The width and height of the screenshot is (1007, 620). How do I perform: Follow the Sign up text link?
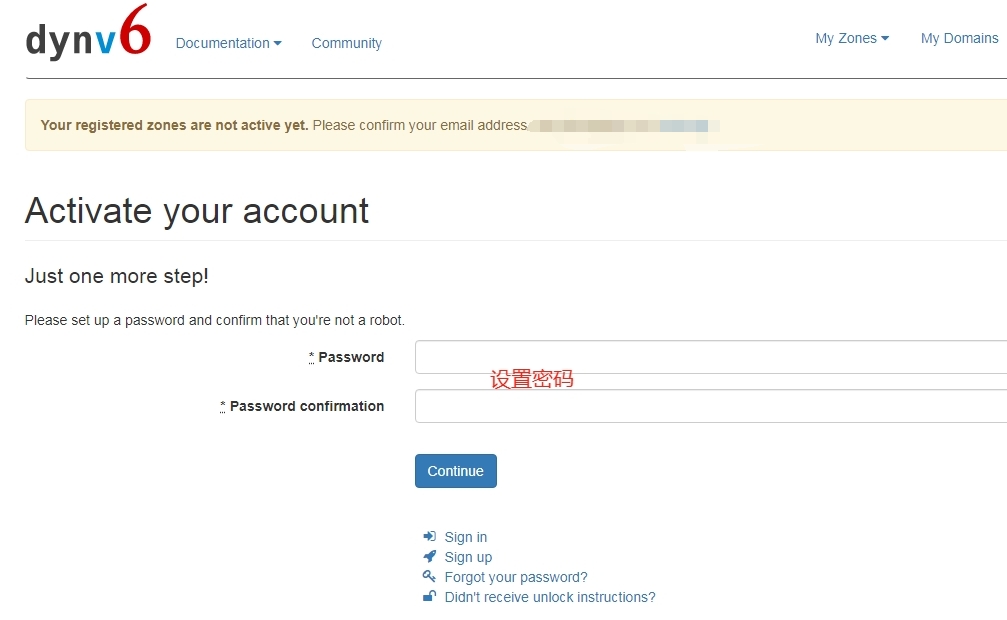coord(468,557)
